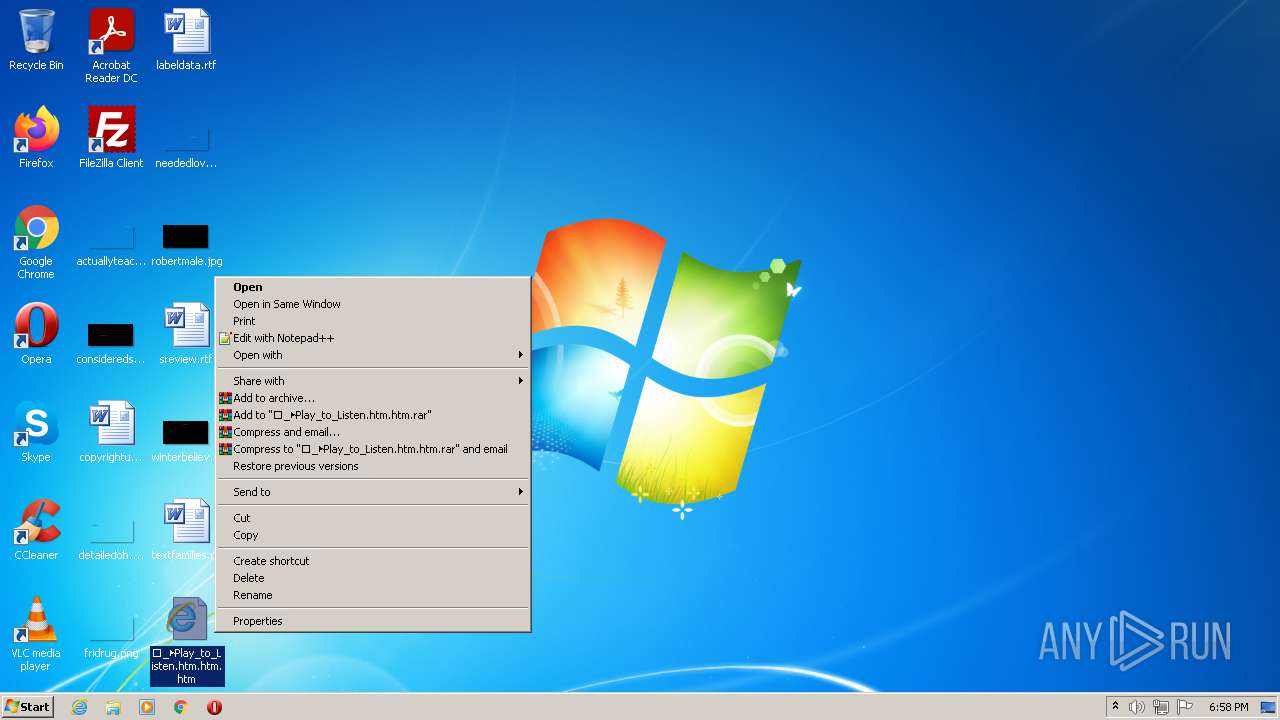Select the winterbeliev... desktop file
Viewport: 1280px width, 720px height.
pyautogui.click(x=186, y=440)
